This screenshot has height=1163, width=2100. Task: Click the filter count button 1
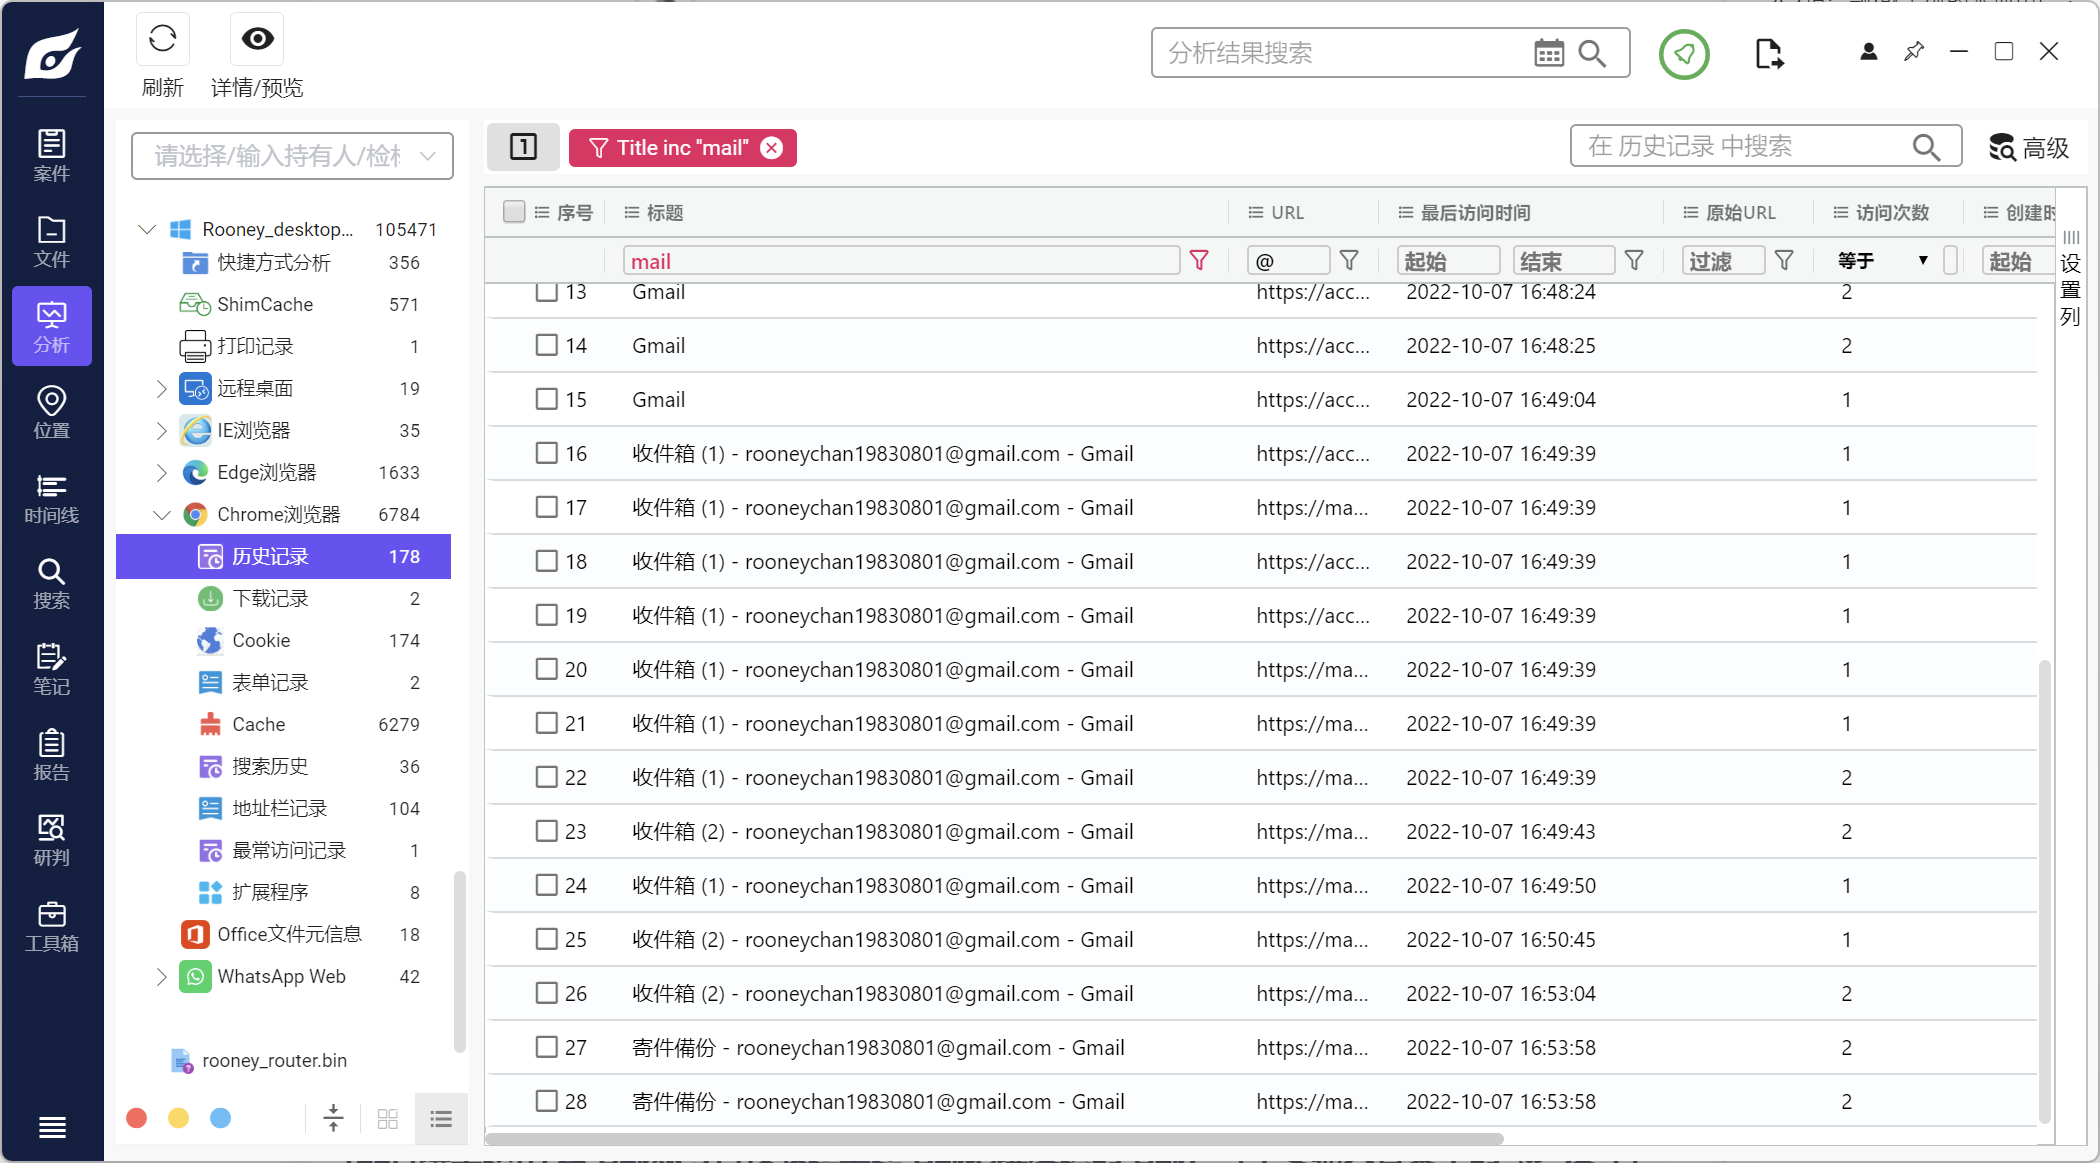click(523, 147)
